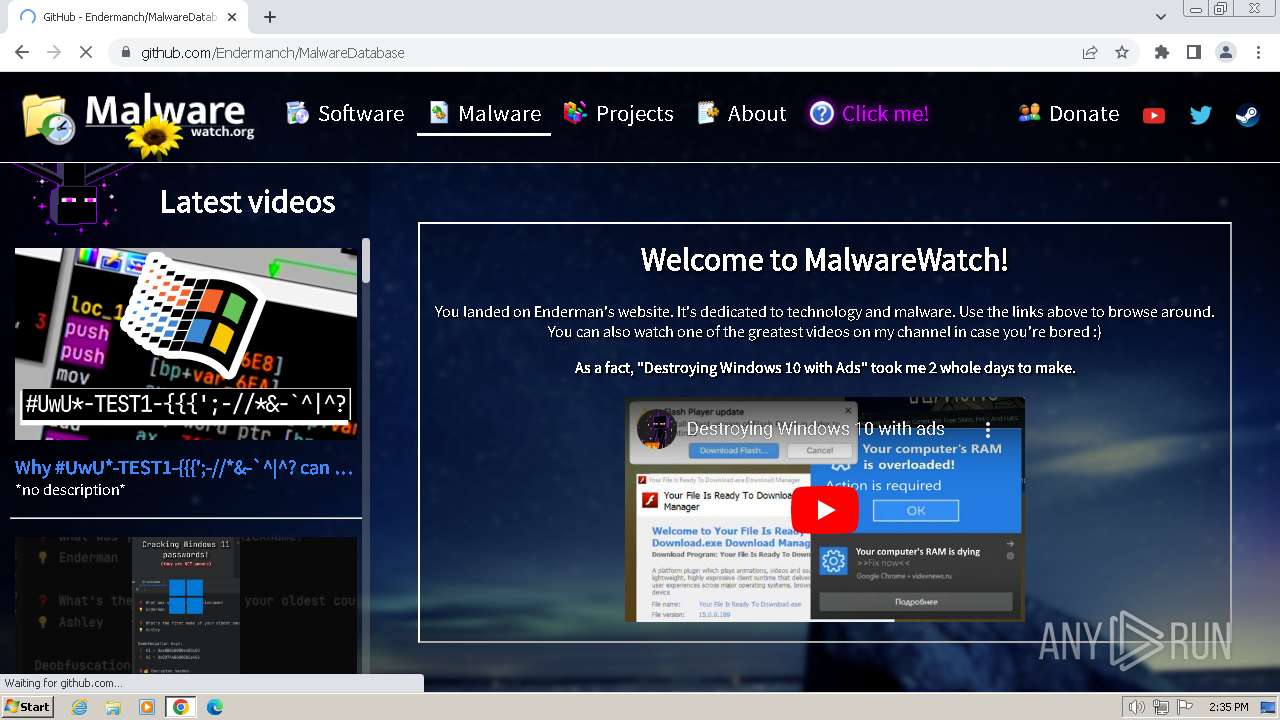Click the taskbar clock showing 2:35 PM
Screen dimensions: 1280x720
[x=1228, y=707]
